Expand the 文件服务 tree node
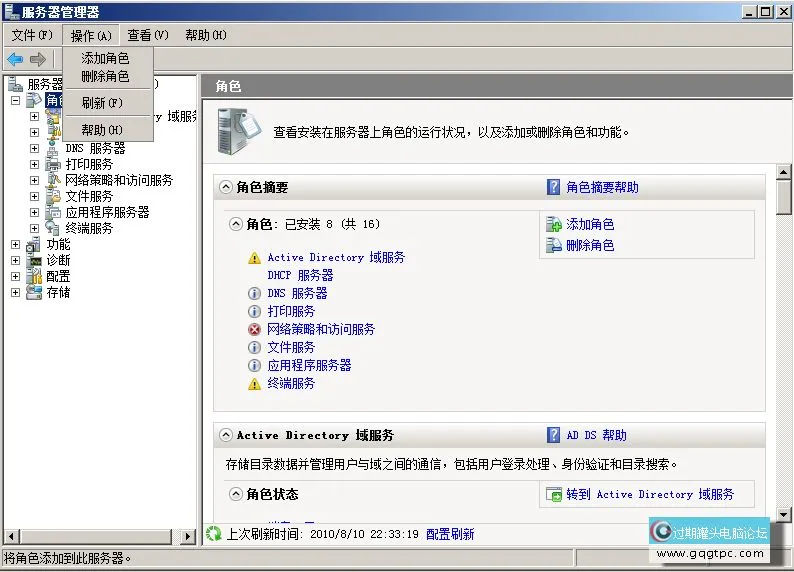This screenshot has height=572, width=794. click(34, 196)
